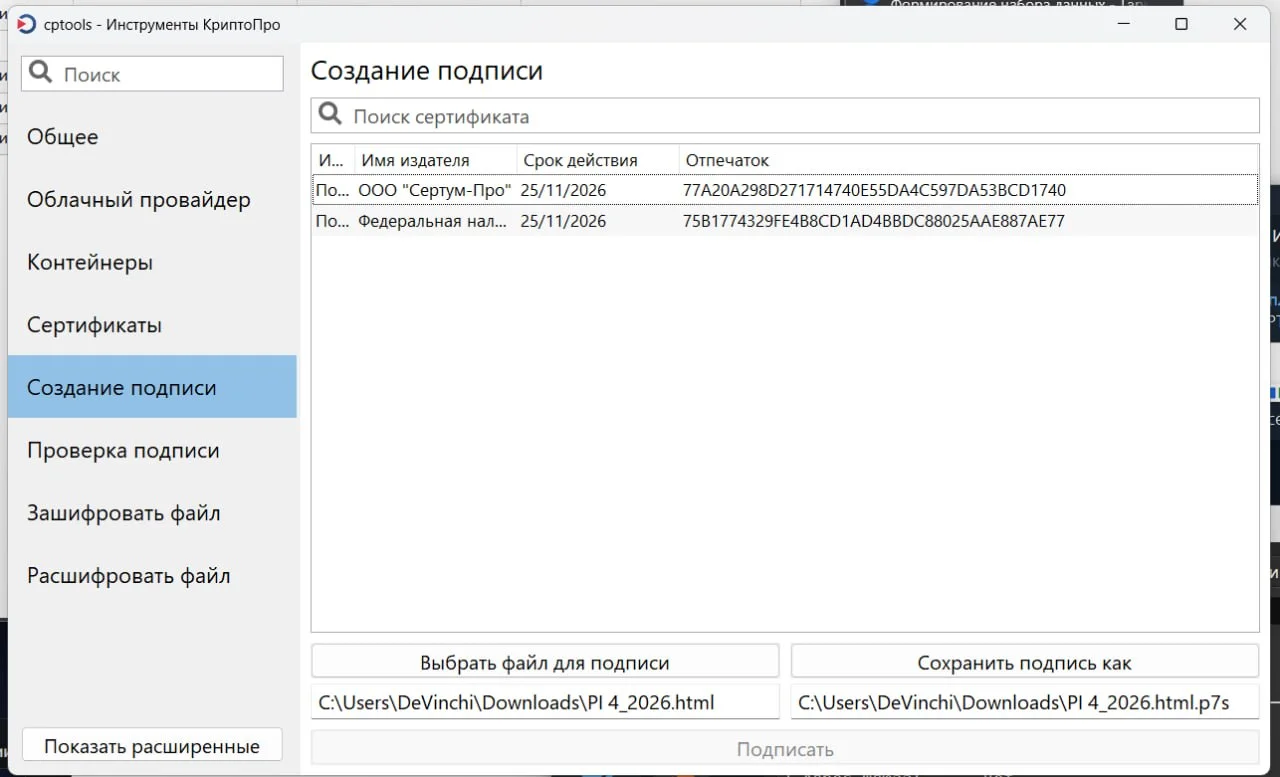Sort by the Срок действия column header
Viewport: 1280px width, 777px height.
coord(598,160)
